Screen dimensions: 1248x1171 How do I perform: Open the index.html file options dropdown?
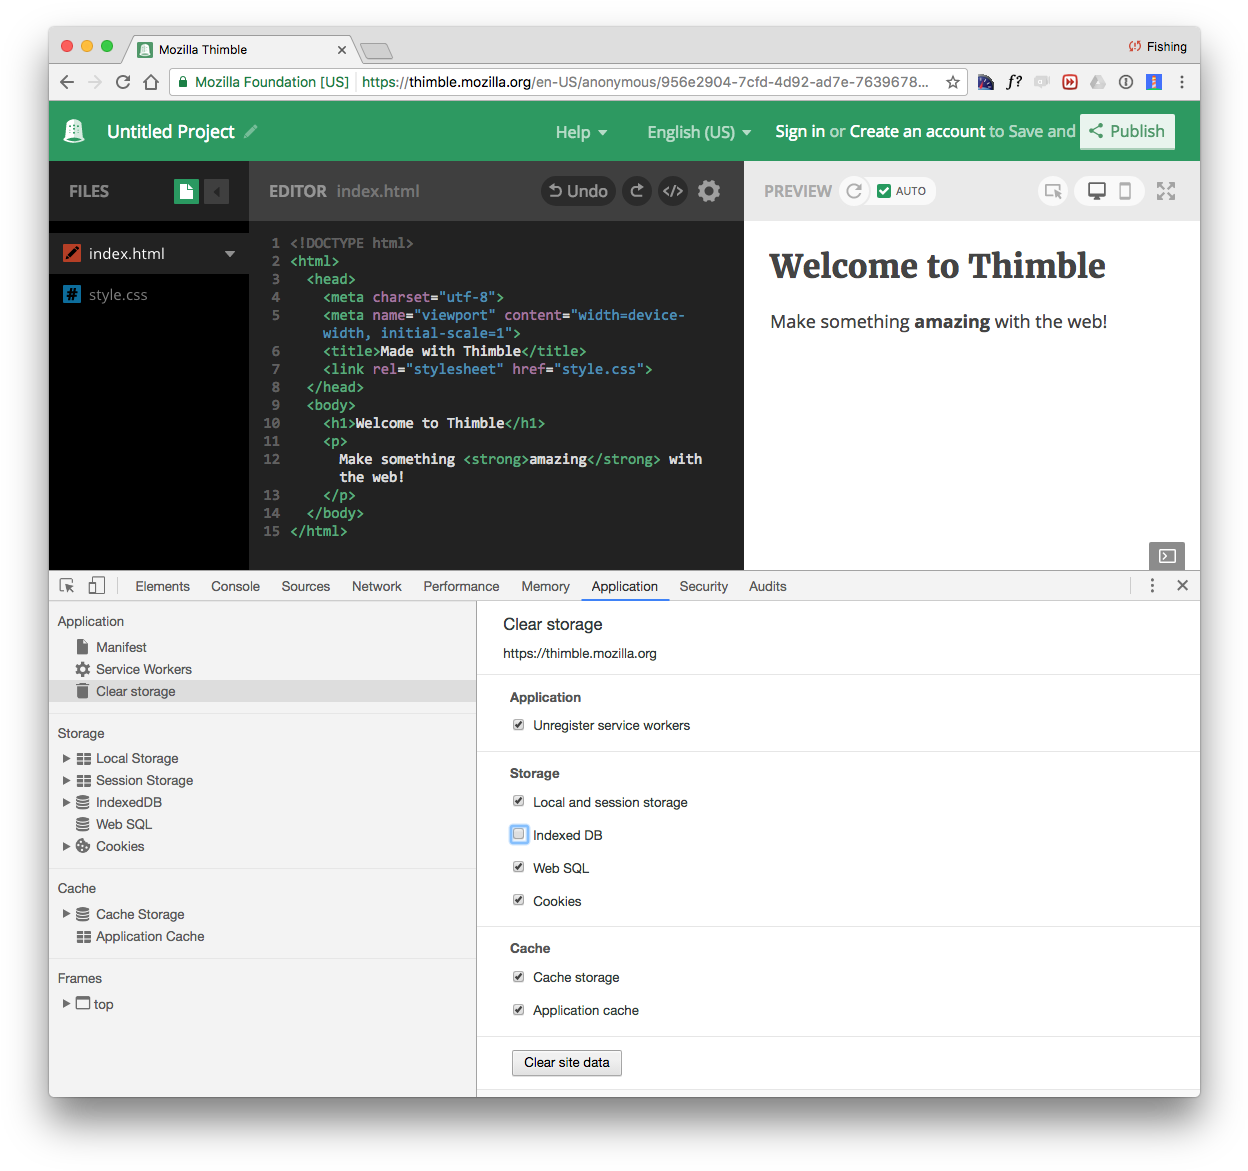pos(230,254)
